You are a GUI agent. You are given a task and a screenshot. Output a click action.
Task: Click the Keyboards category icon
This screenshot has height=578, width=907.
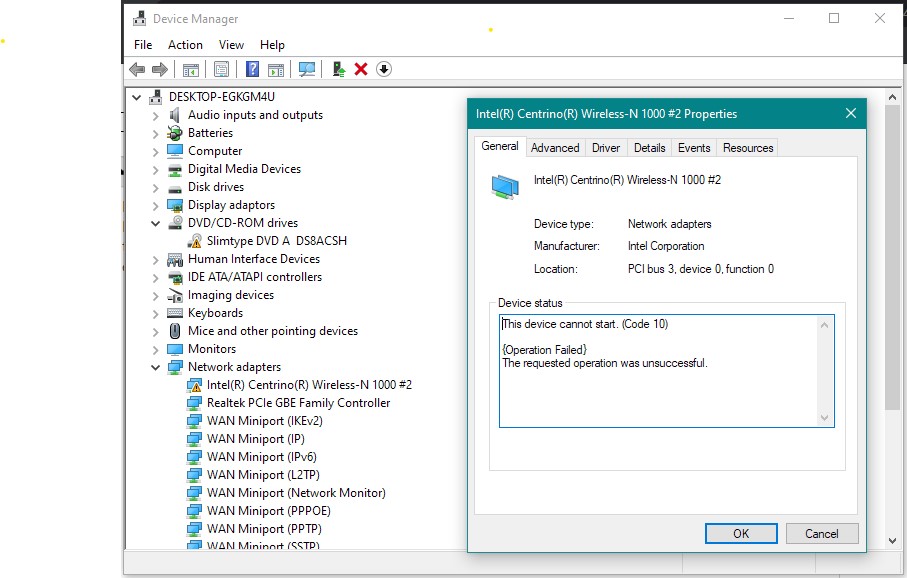pyautogui.click(x=175, y=313)
